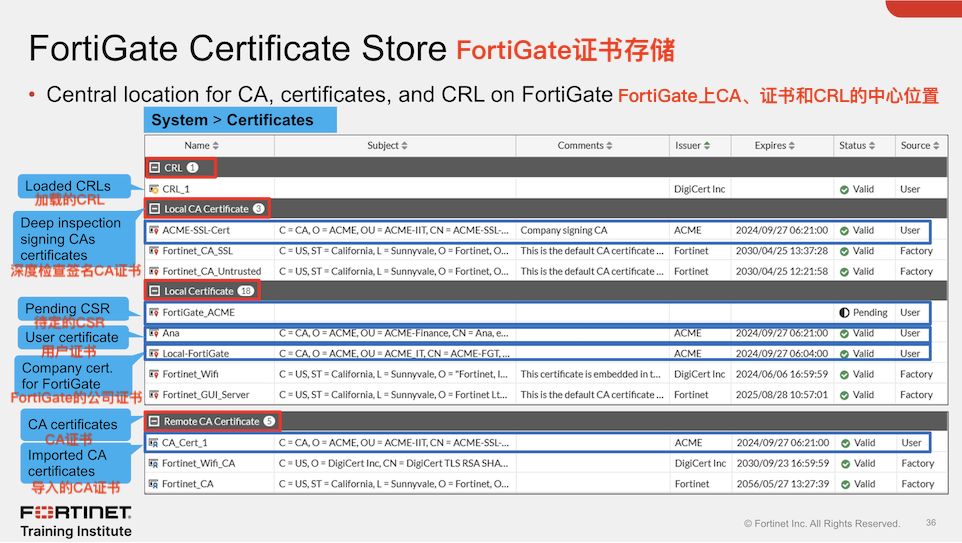Click the DigiCert Inc issuer of CRL_1
Image resolution: width=962 pixels, height=543 pixels.
[699, 189]
